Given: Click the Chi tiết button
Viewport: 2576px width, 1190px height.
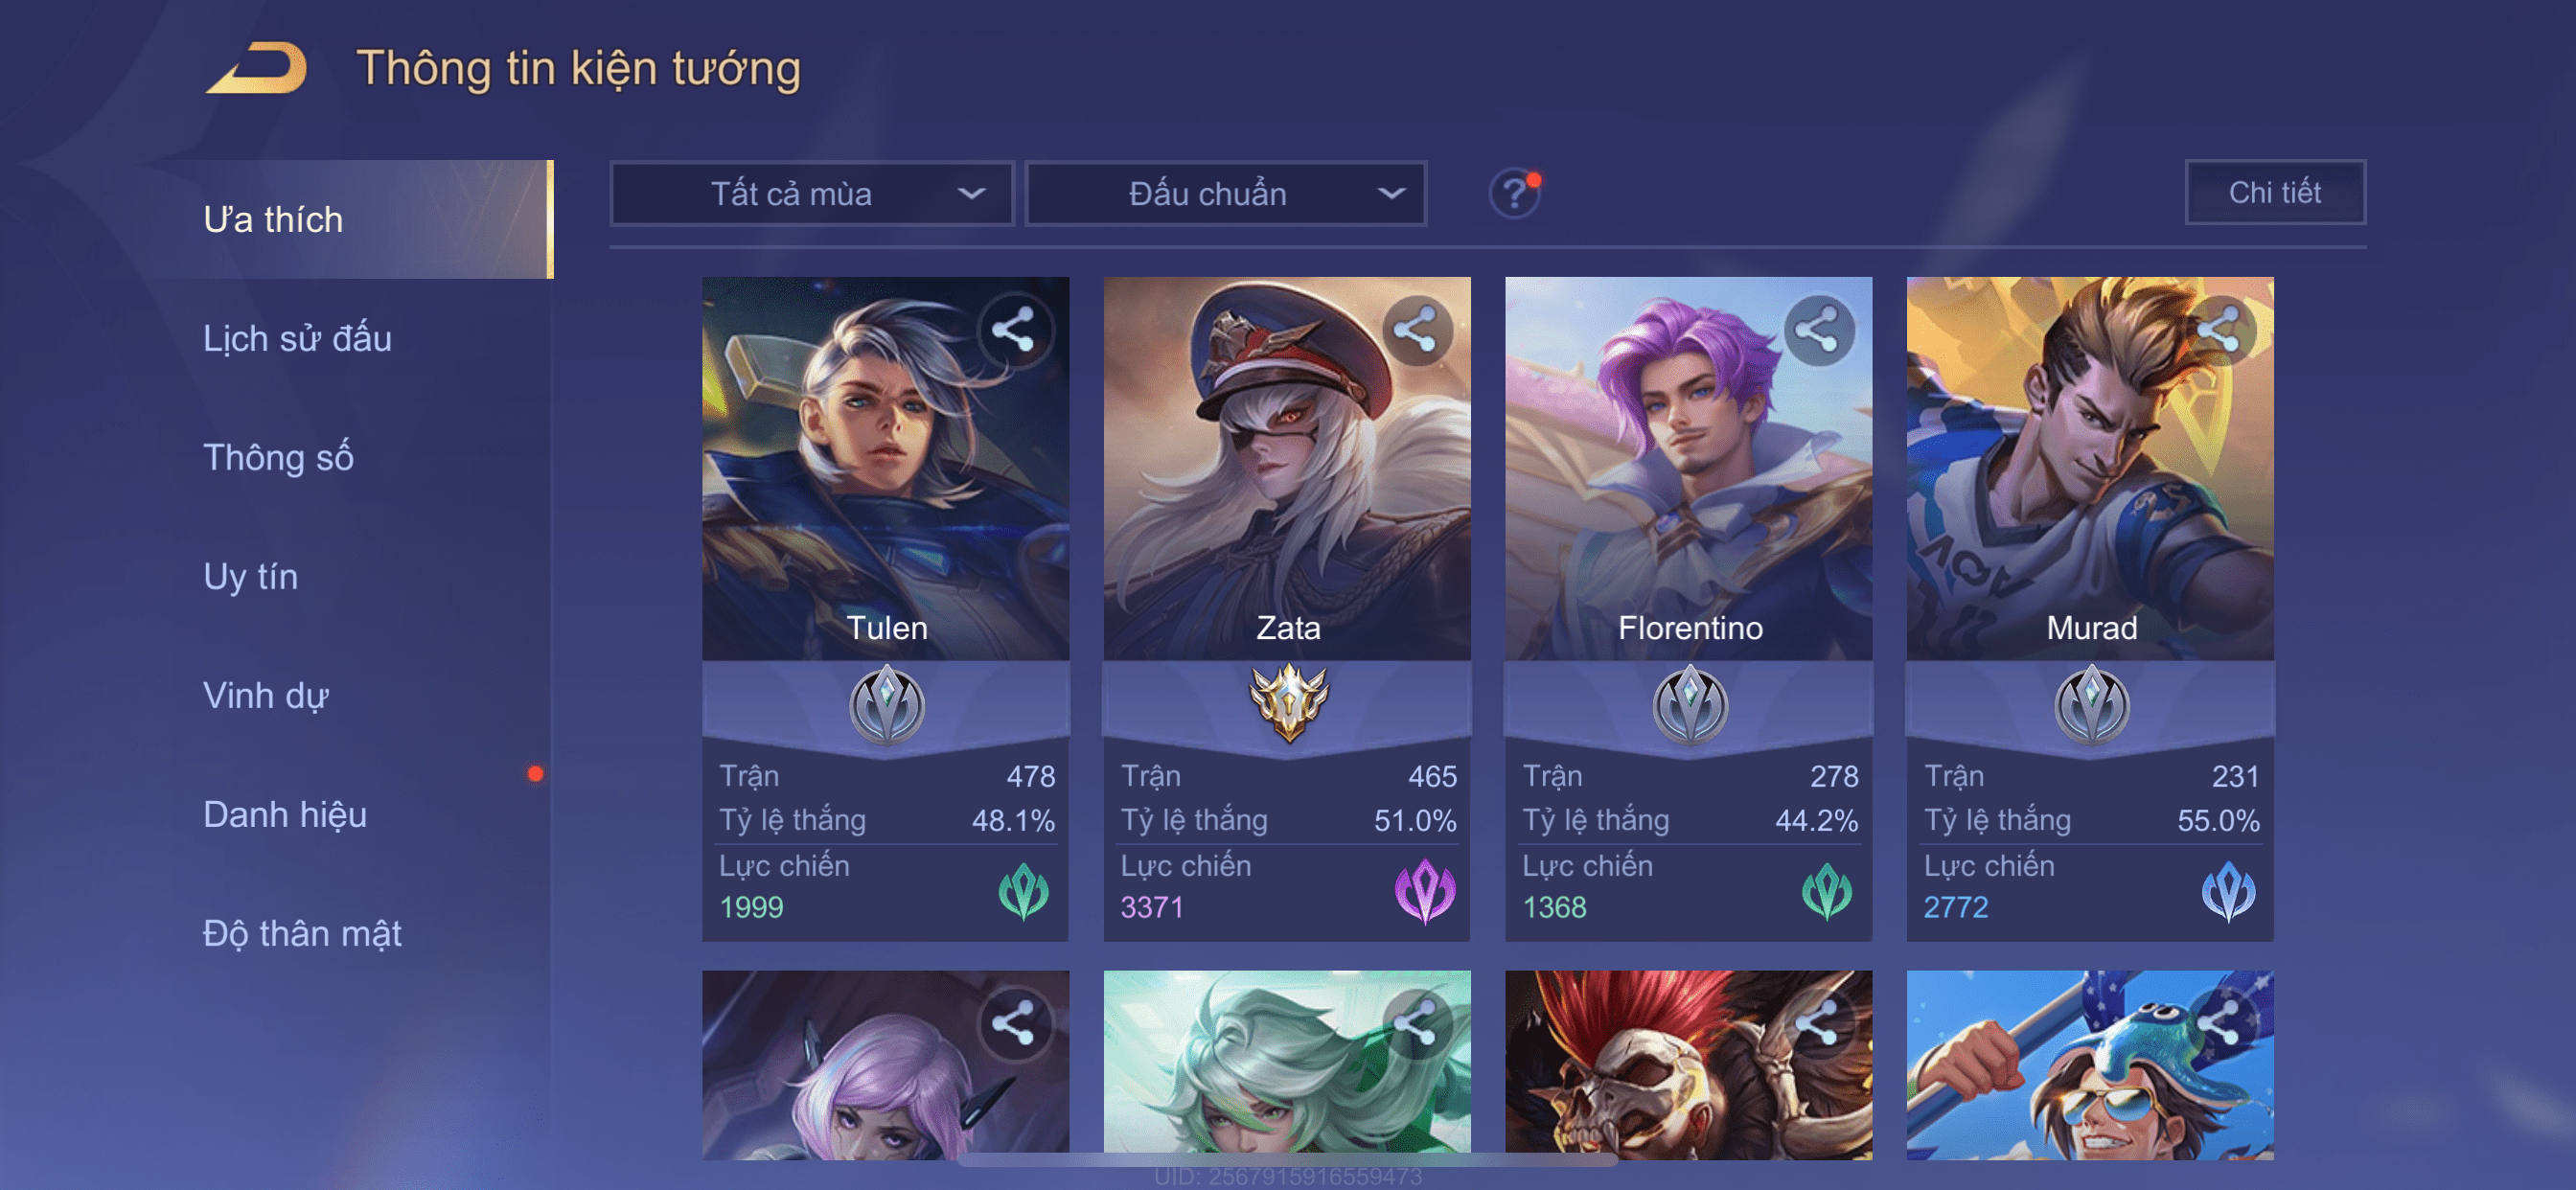Looking at the screenshot, I should click(2274, 192).
